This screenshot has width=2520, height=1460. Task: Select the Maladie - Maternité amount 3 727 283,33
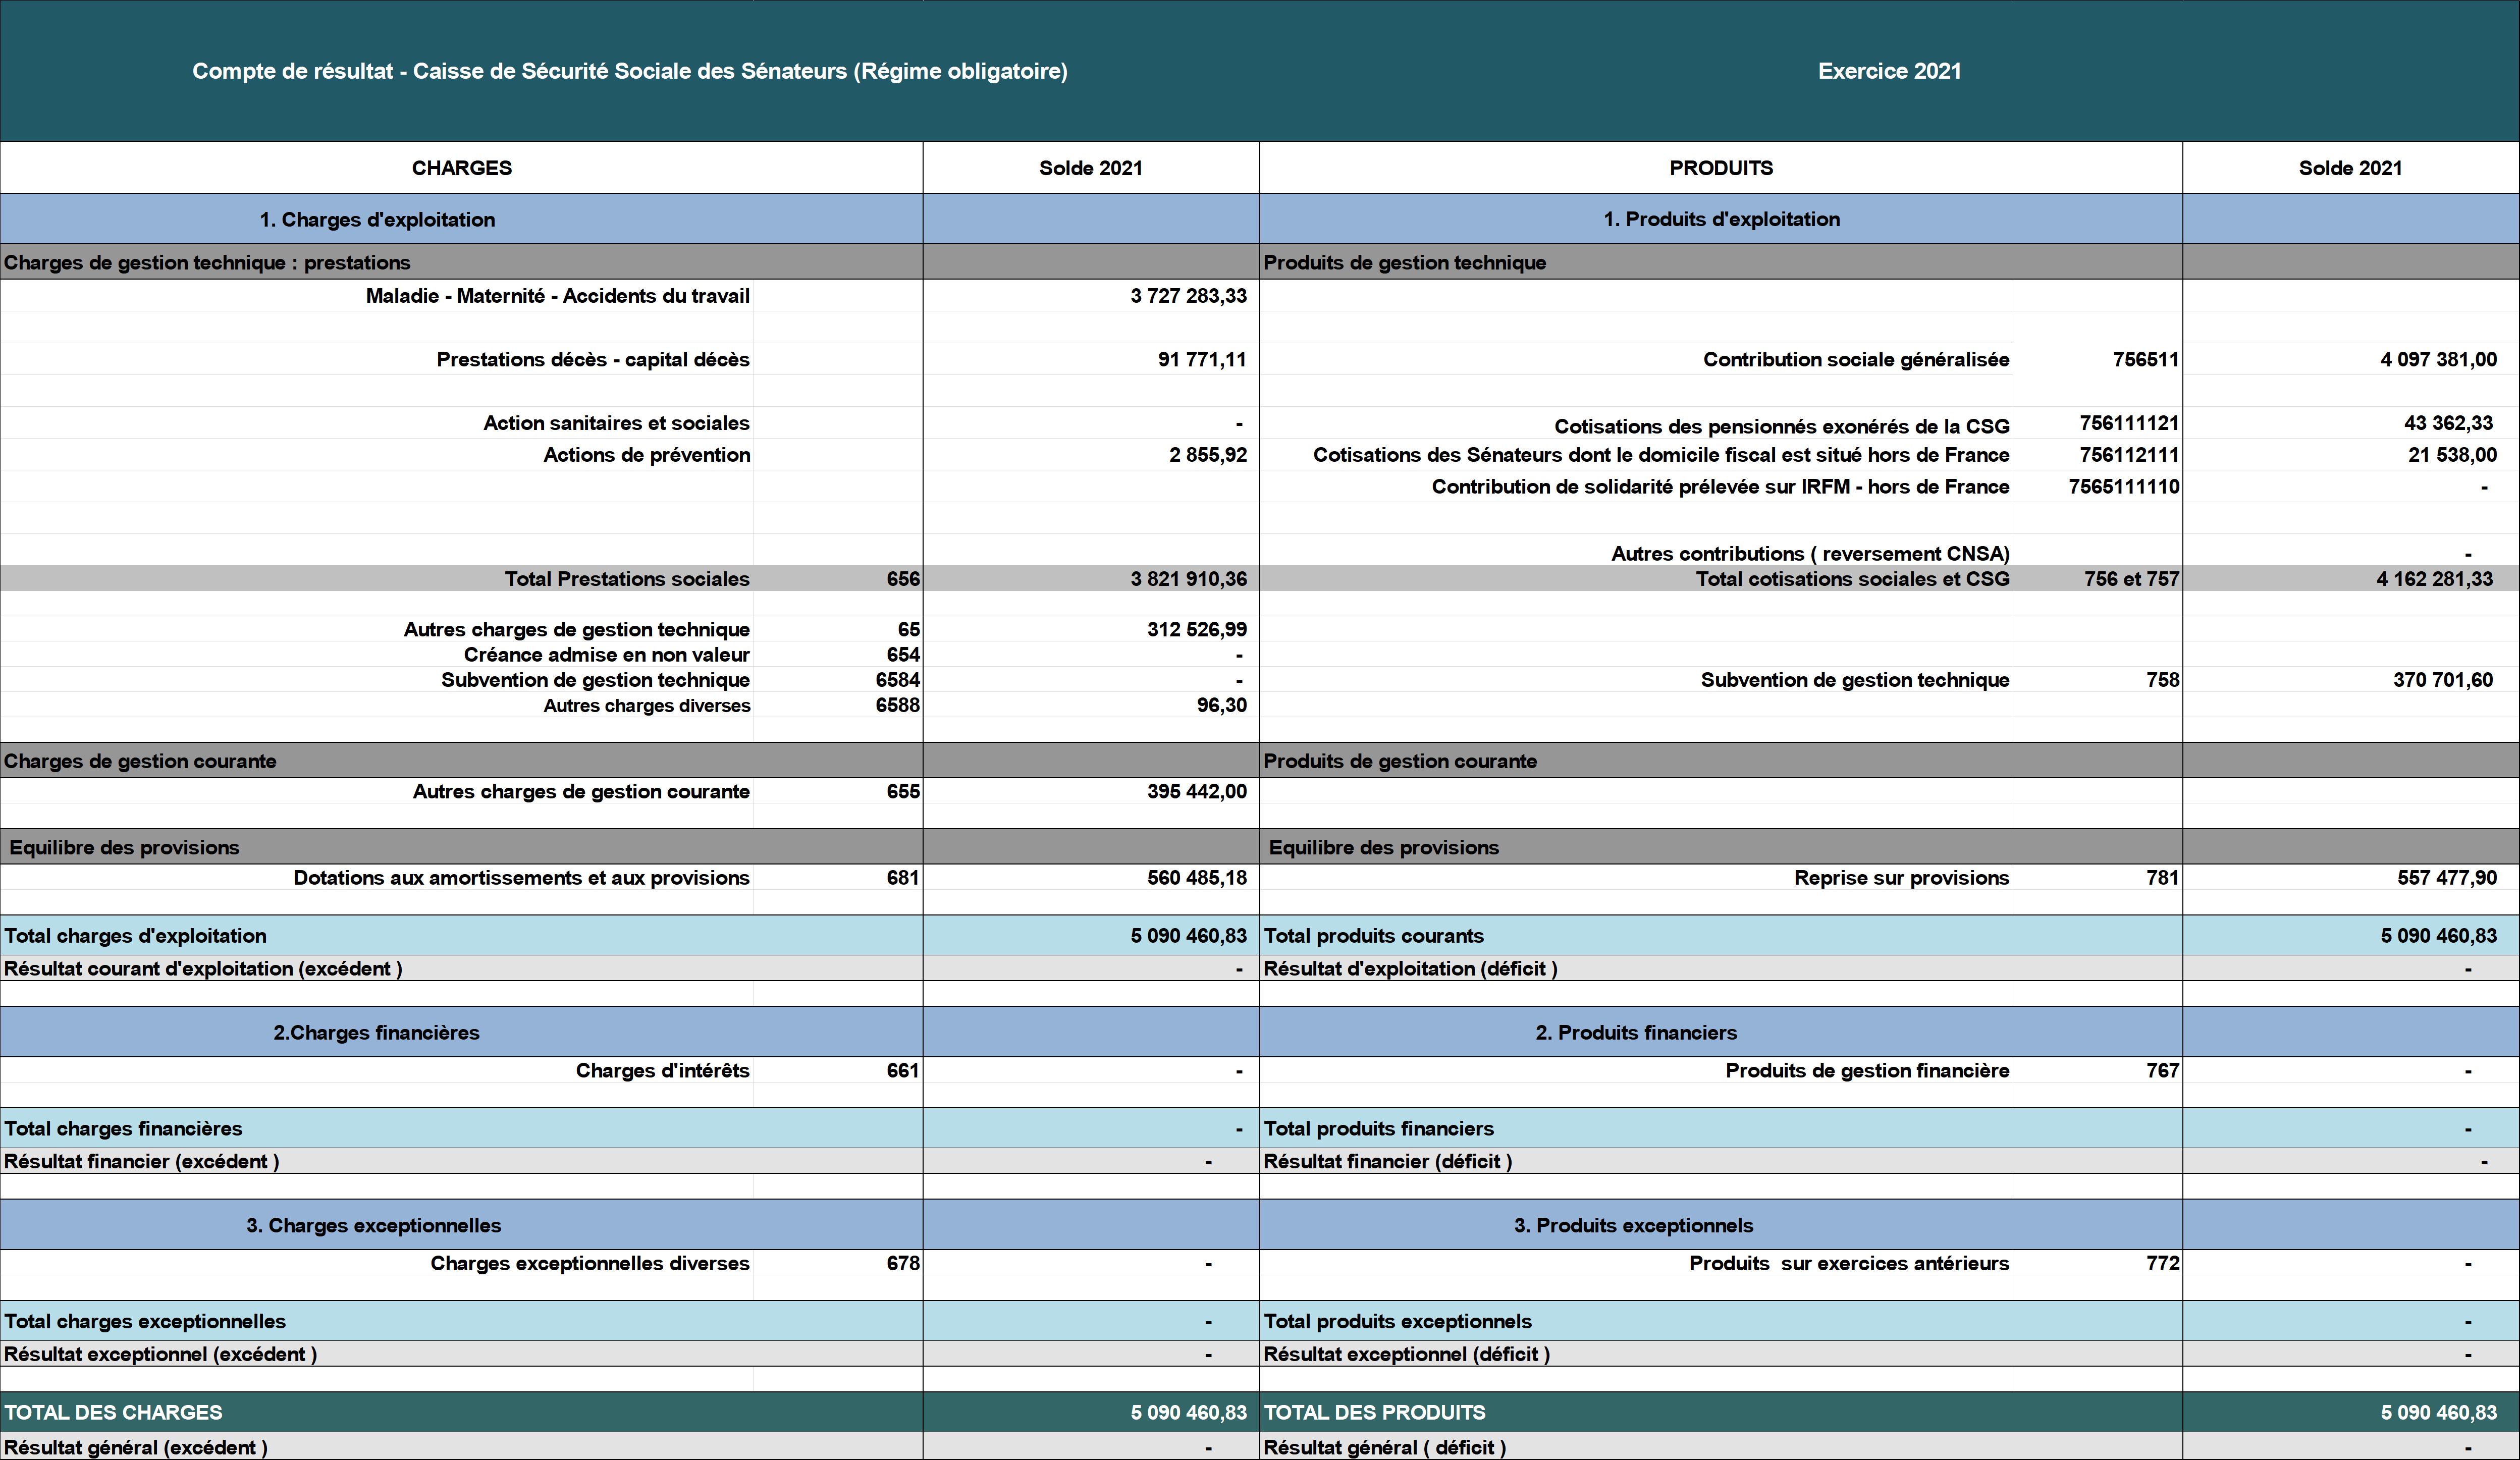pyautogui.click(x=1188, y=296)
